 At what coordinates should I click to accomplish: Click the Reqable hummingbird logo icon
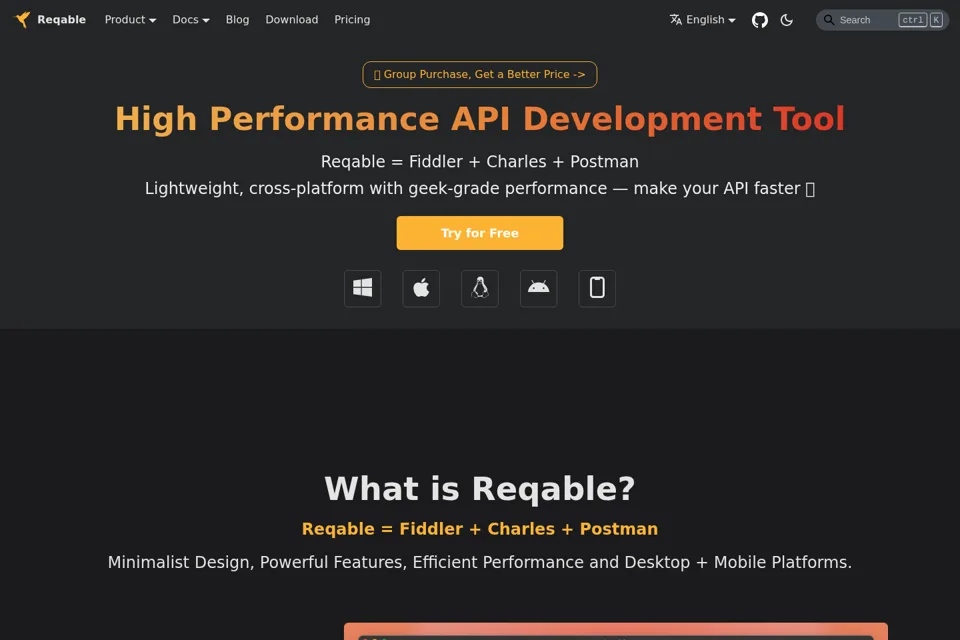coord(22,20)
